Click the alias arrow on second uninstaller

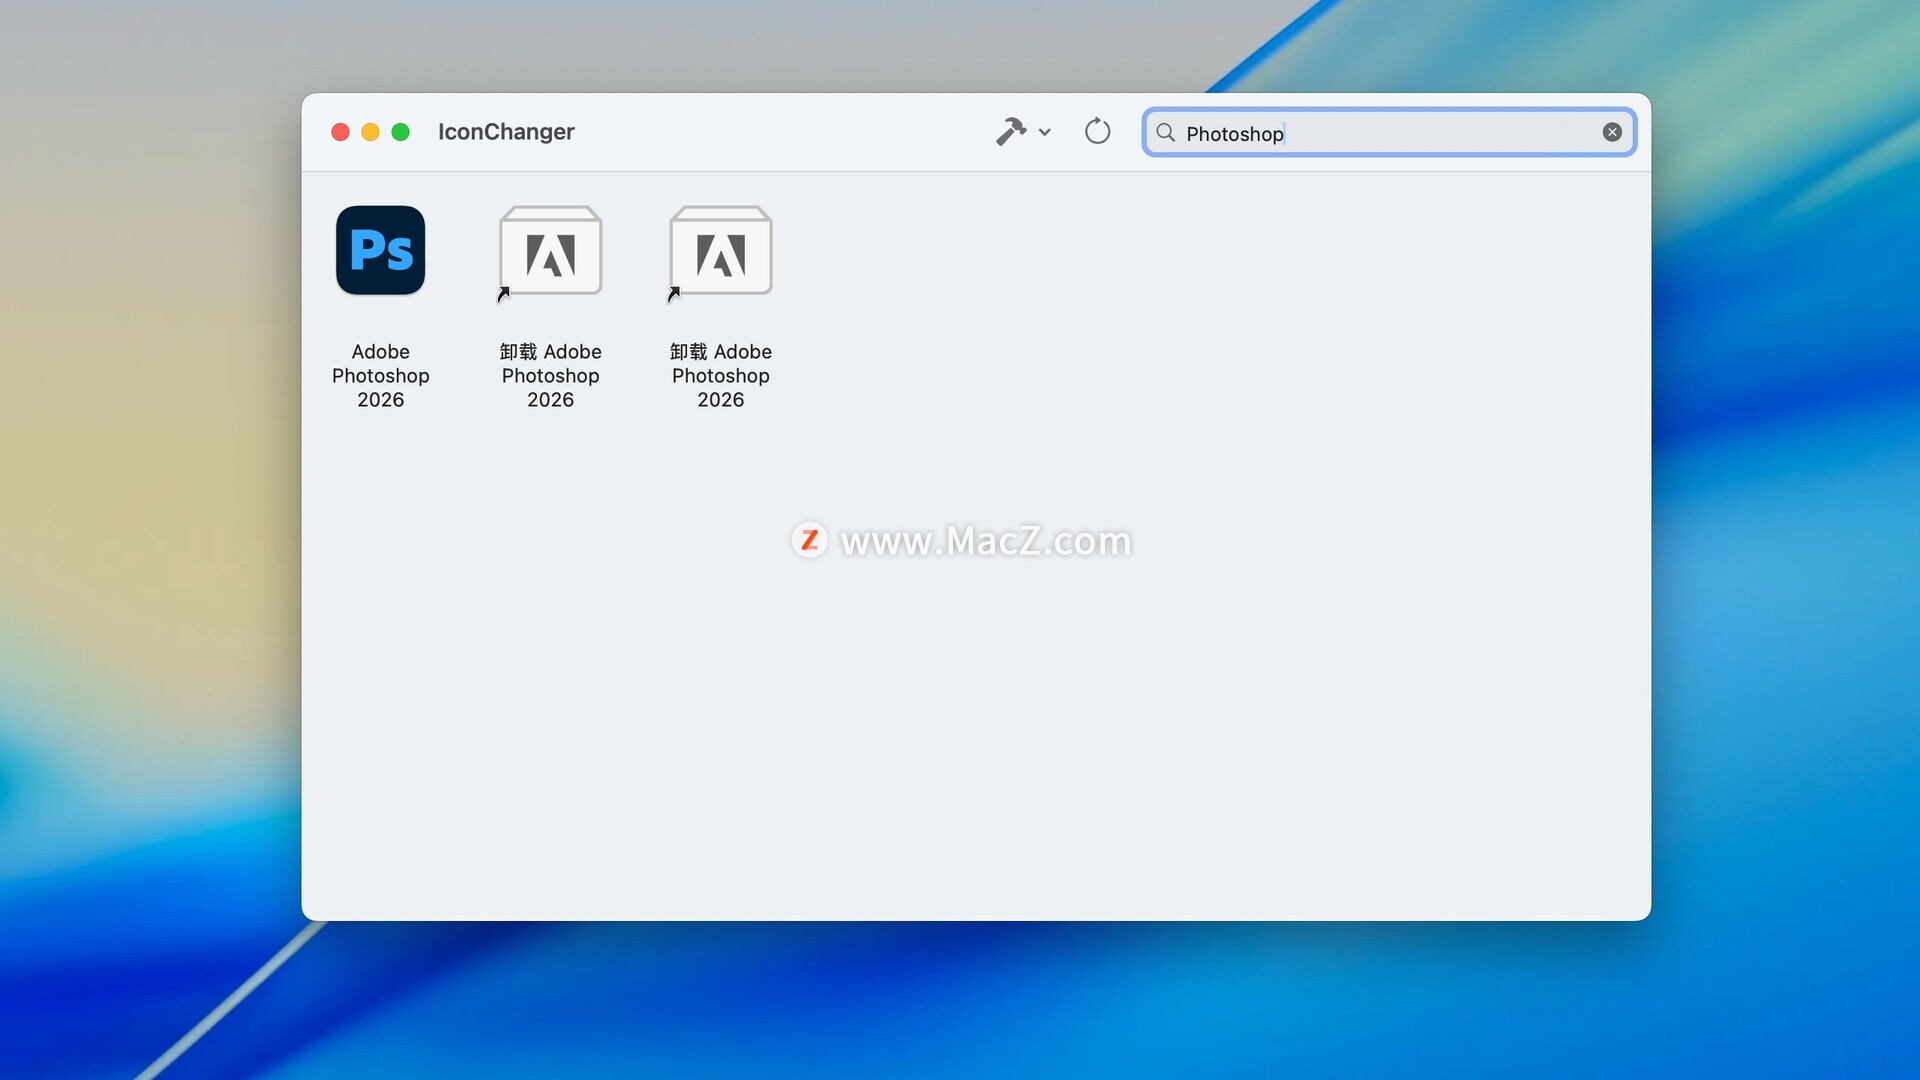point(674,294)
